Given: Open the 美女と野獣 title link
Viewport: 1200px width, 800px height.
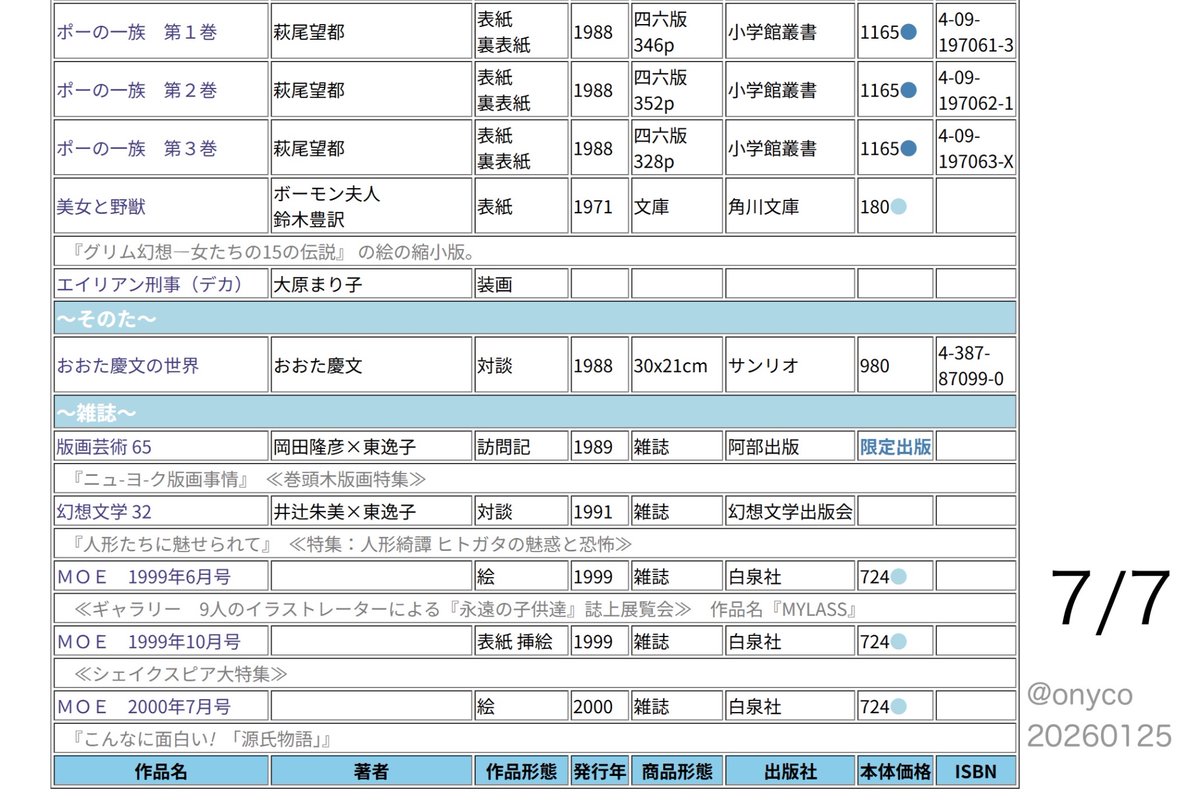Looking at the screenshot, I should tap(99, 207).
